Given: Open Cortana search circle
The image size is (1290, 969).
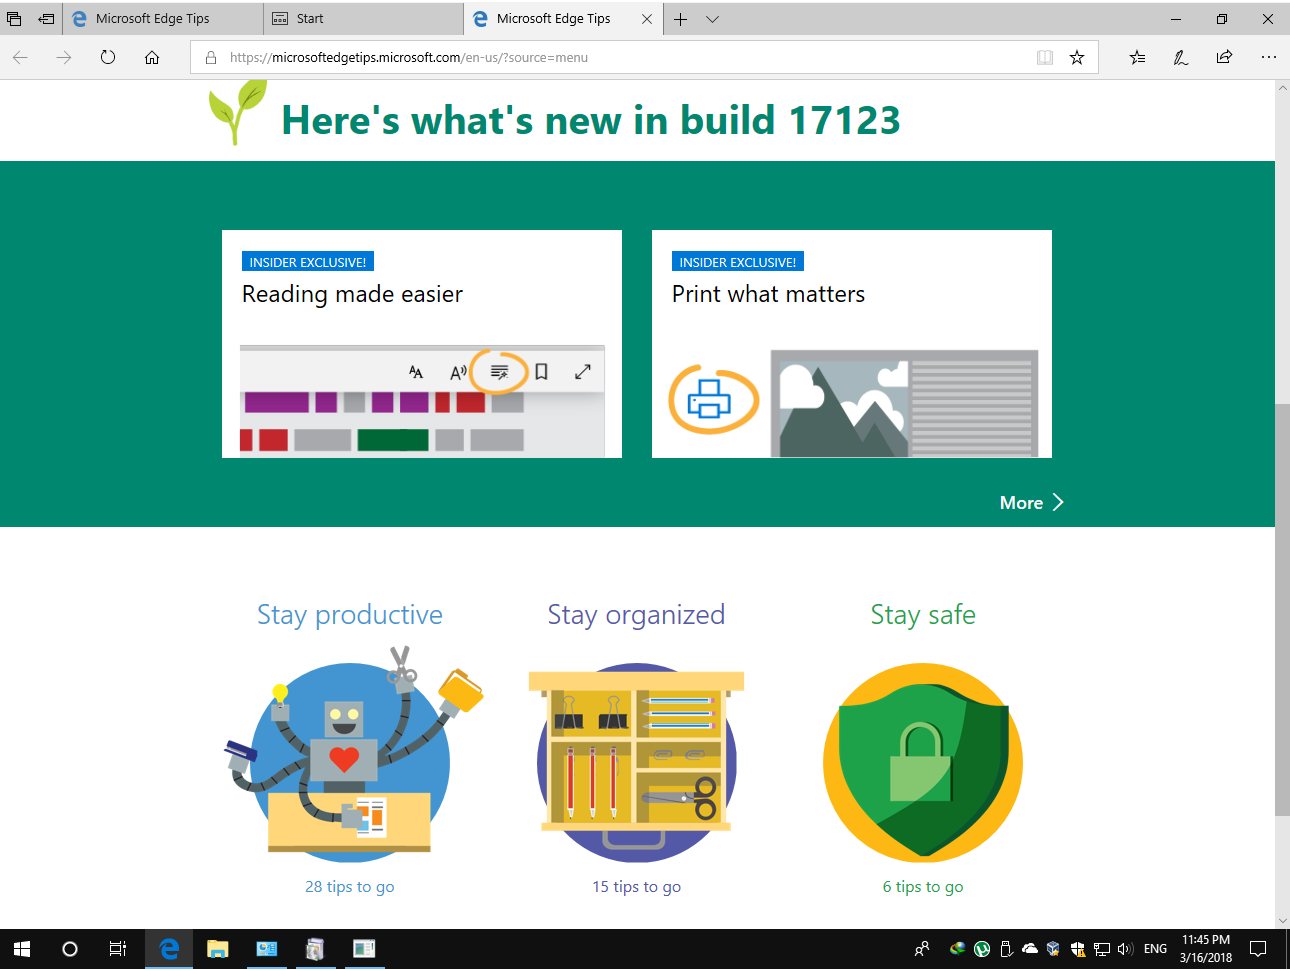Looking at the screenshot, I should pyautogui.click(x=69, y=949).
